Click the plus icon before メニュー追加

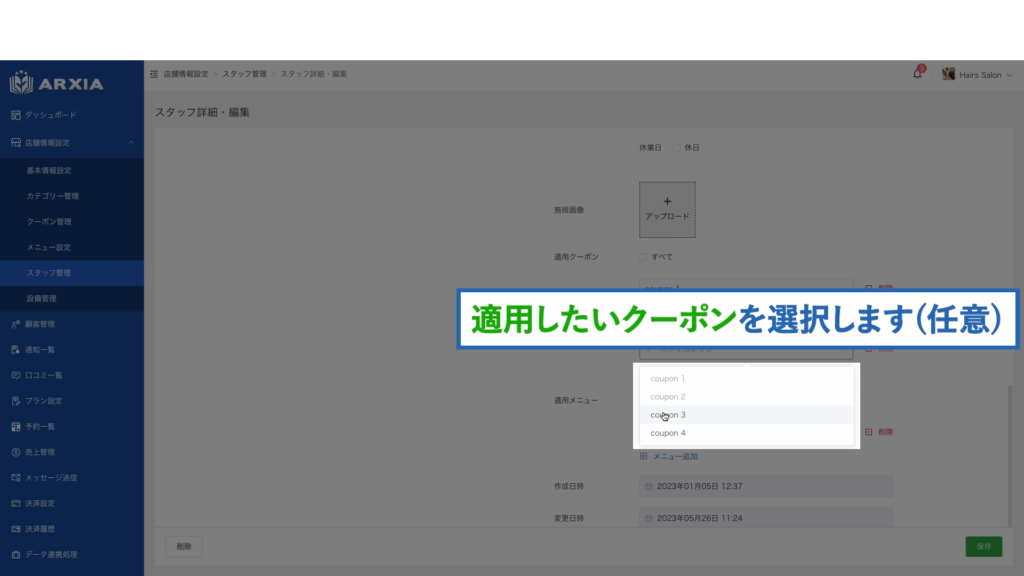coord(643,456)
